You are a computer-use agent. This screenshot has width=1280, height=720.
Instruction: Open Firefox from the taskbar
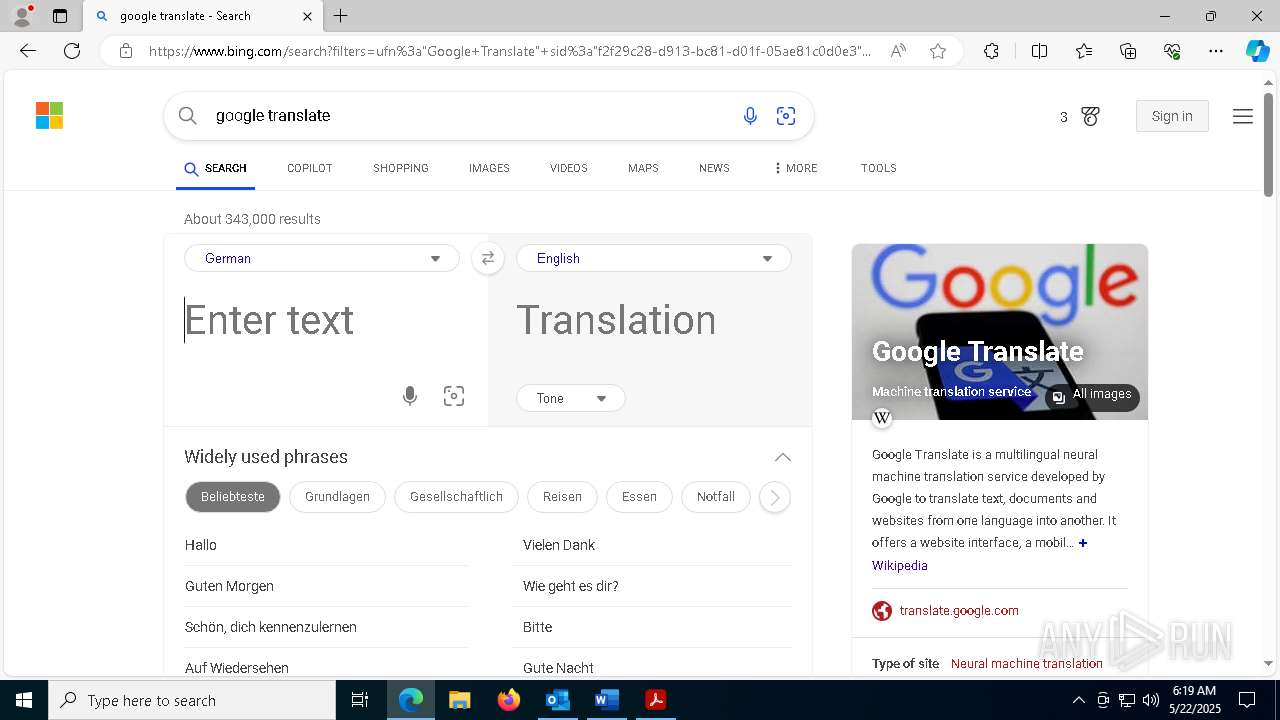509,700
